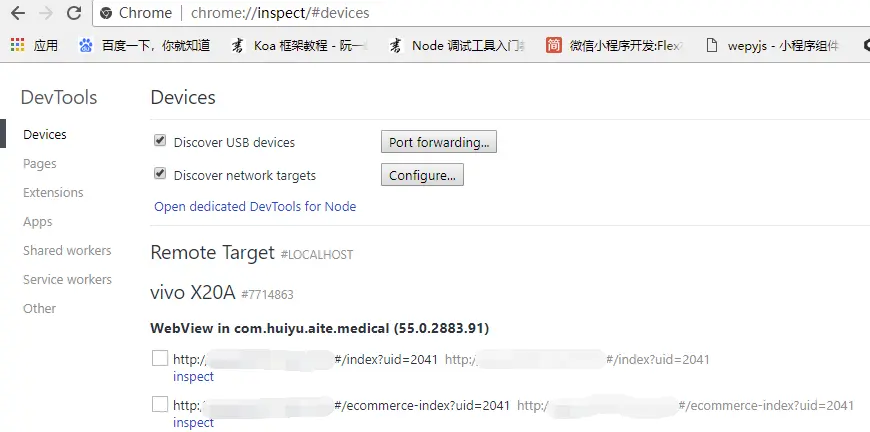Open the Baidu paw bookmark icon

coord(85,45)
